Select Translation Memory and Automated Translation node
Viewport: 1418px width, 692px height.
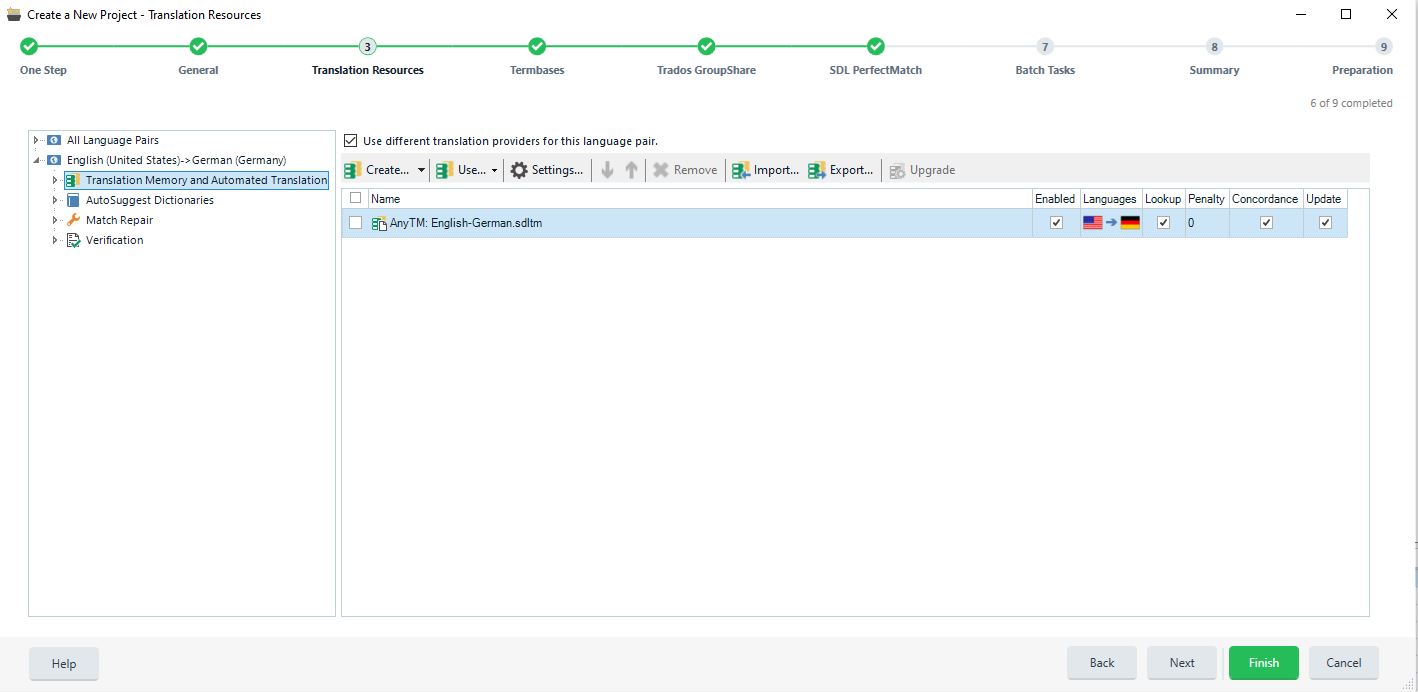[x=206, y=180]
